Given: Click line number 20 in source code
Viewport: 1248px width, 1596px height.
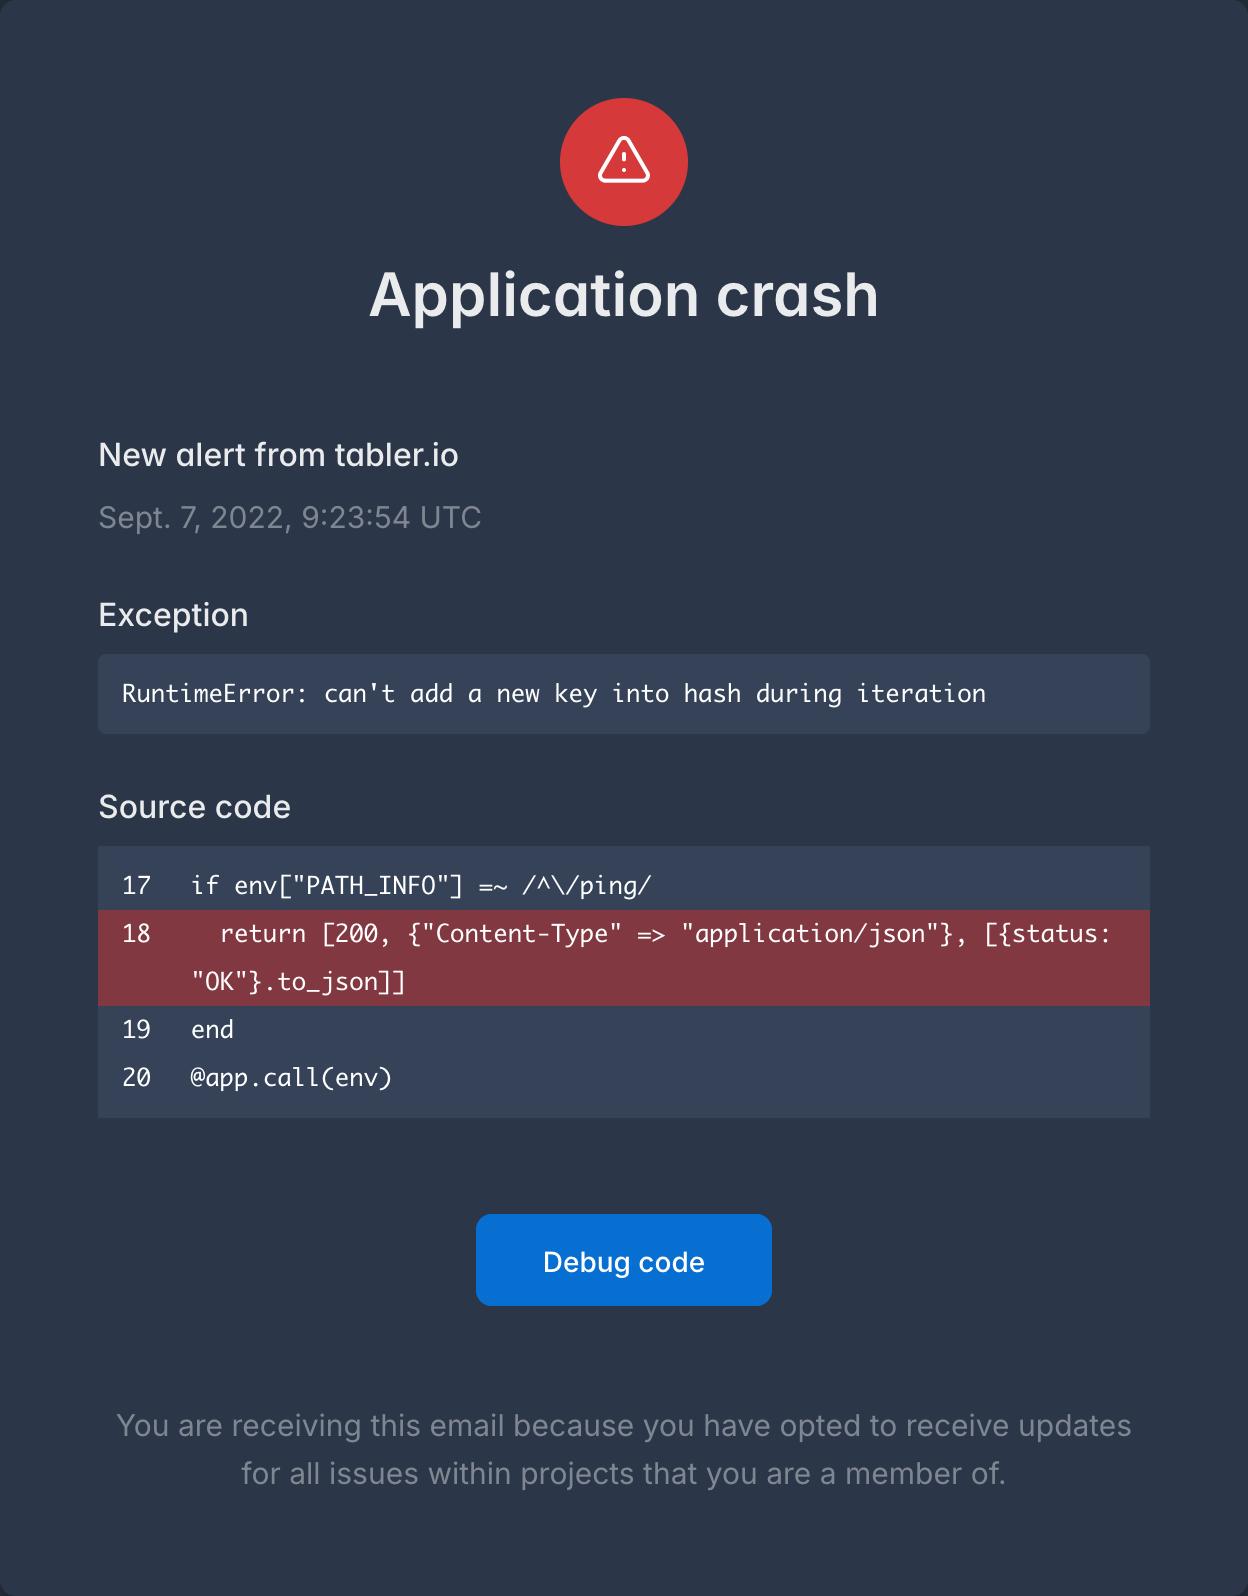Looking at the screenshot, I should (136, 1078).
